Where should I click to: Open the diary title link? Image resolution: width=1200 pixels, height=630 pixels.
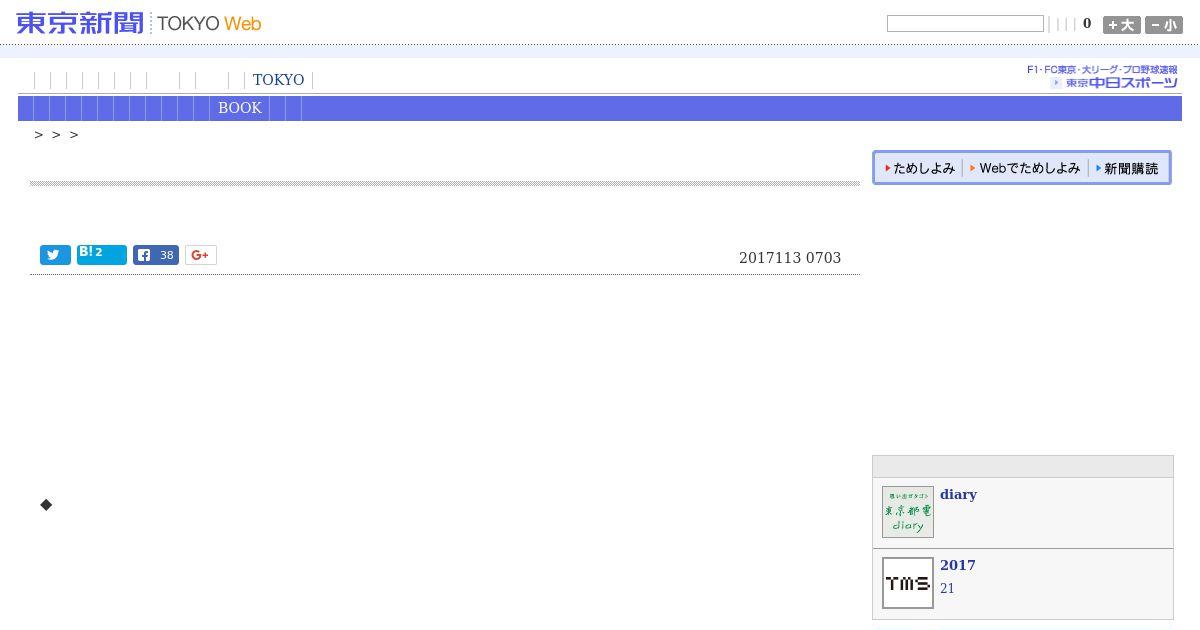(958, 494)
